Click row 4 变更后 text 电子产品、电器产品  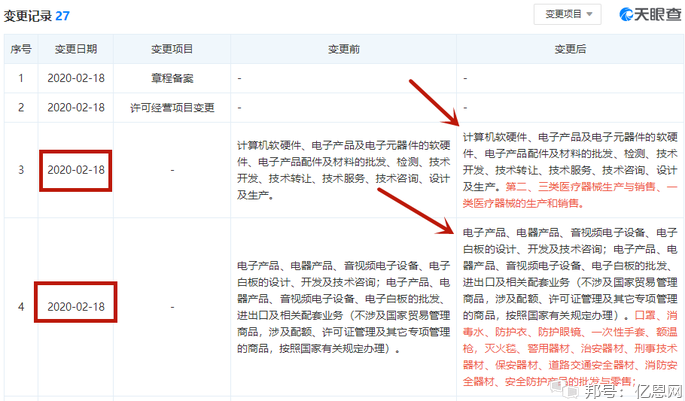coord(511,232)
